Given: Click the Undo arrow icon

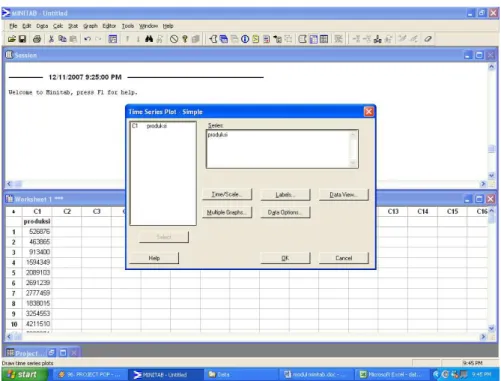Looking at the screenshot, I should (87, 39).
